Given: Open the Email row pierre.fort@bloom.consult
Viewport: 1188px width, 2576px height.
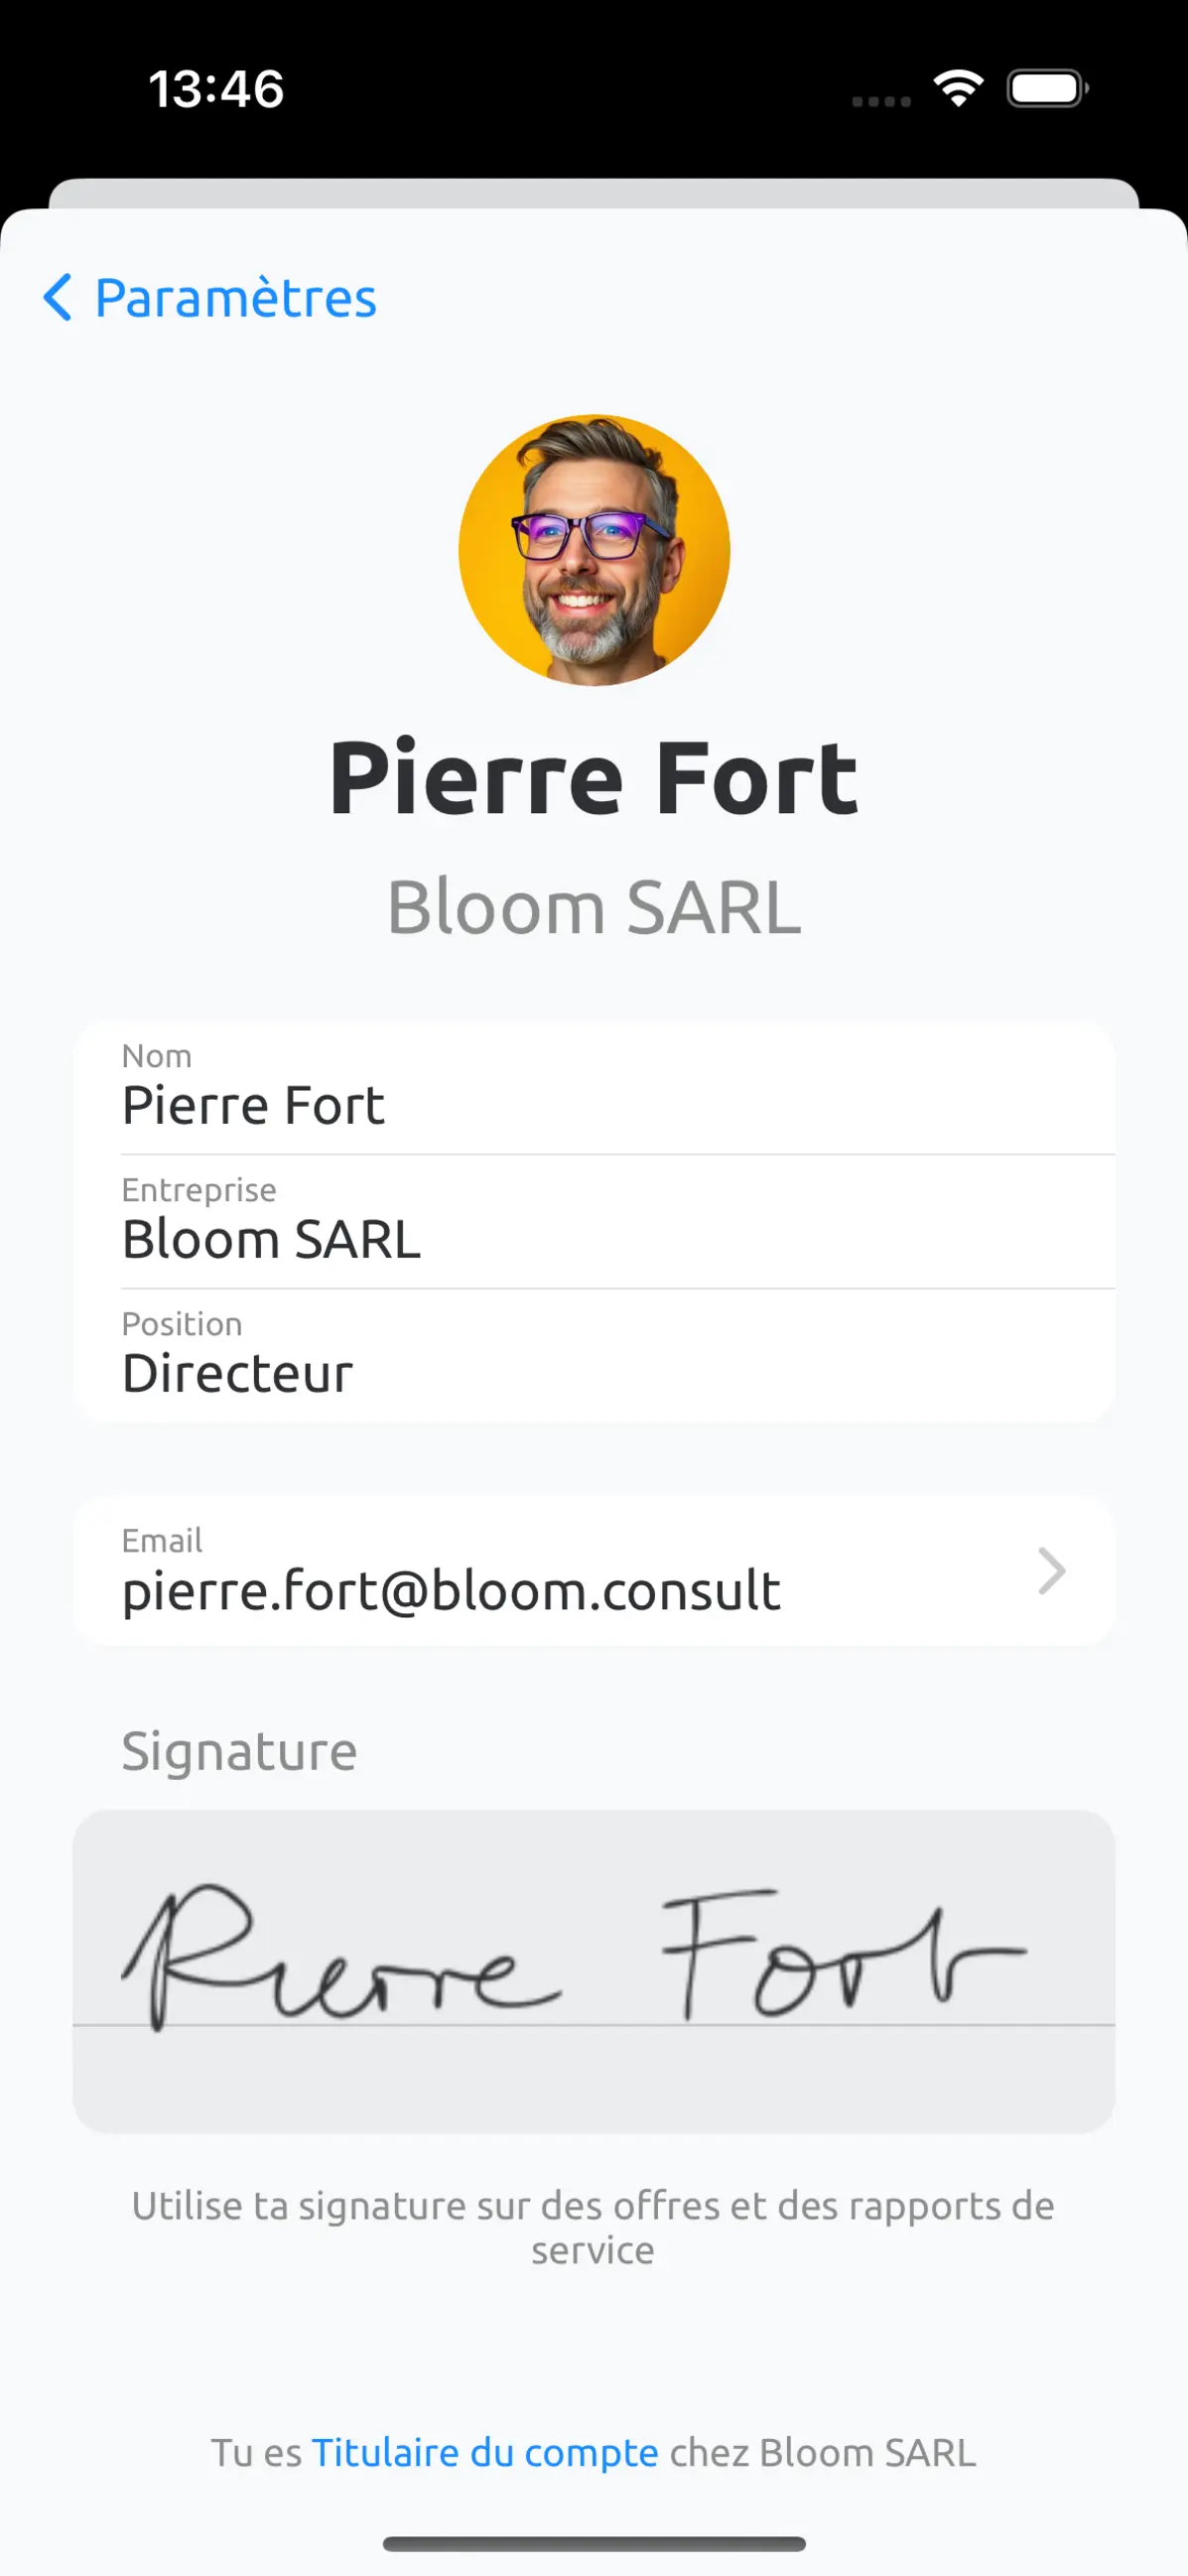Looking at the screenshot, I should click(x=594, y=1571).
